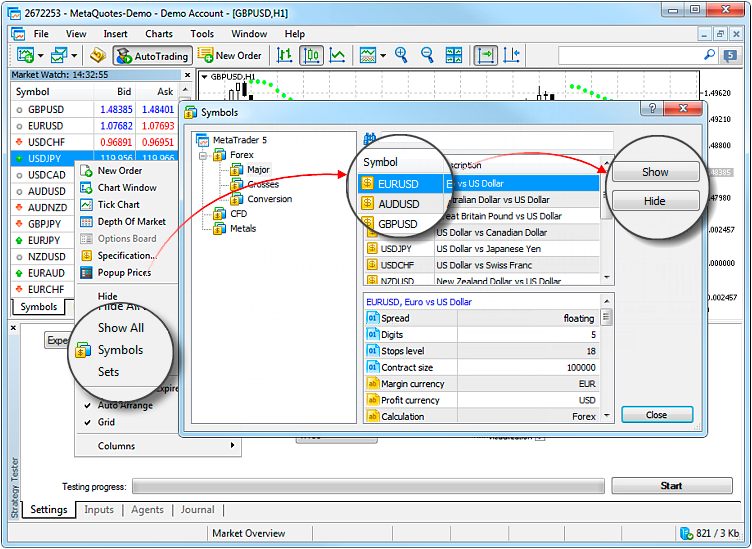Close the Market Watch panel
Screen dimensions: 752x549
[x=188, y=75]
